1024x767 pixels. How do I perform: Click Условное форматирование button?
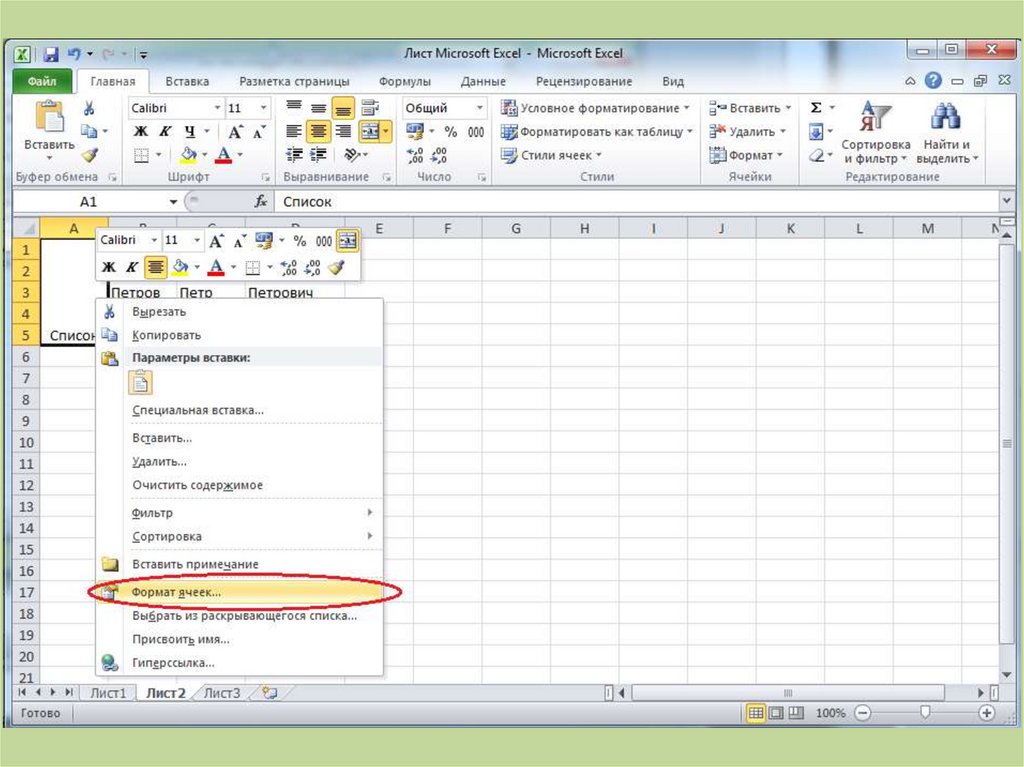595,108
